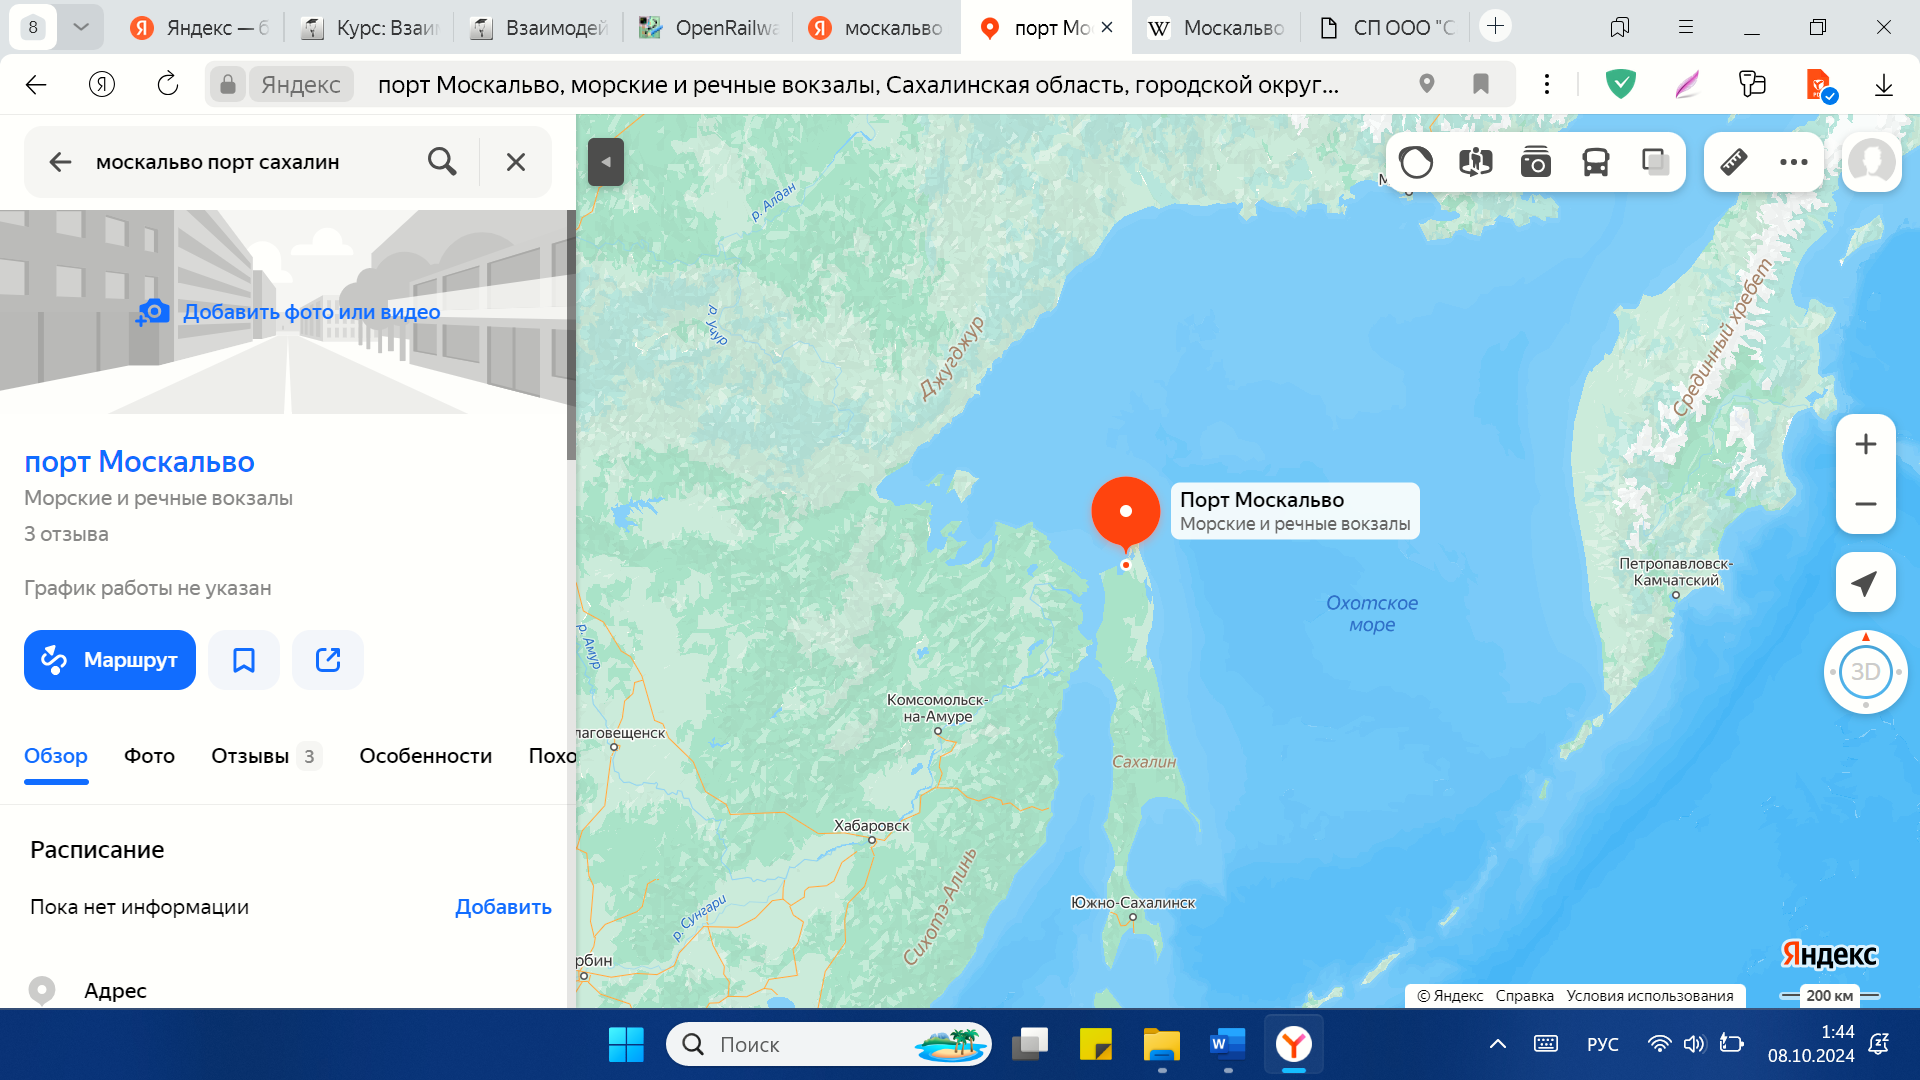Open user profile avatar
This screenshot has width=1920, height=1080.
(x=1872, y=162)
